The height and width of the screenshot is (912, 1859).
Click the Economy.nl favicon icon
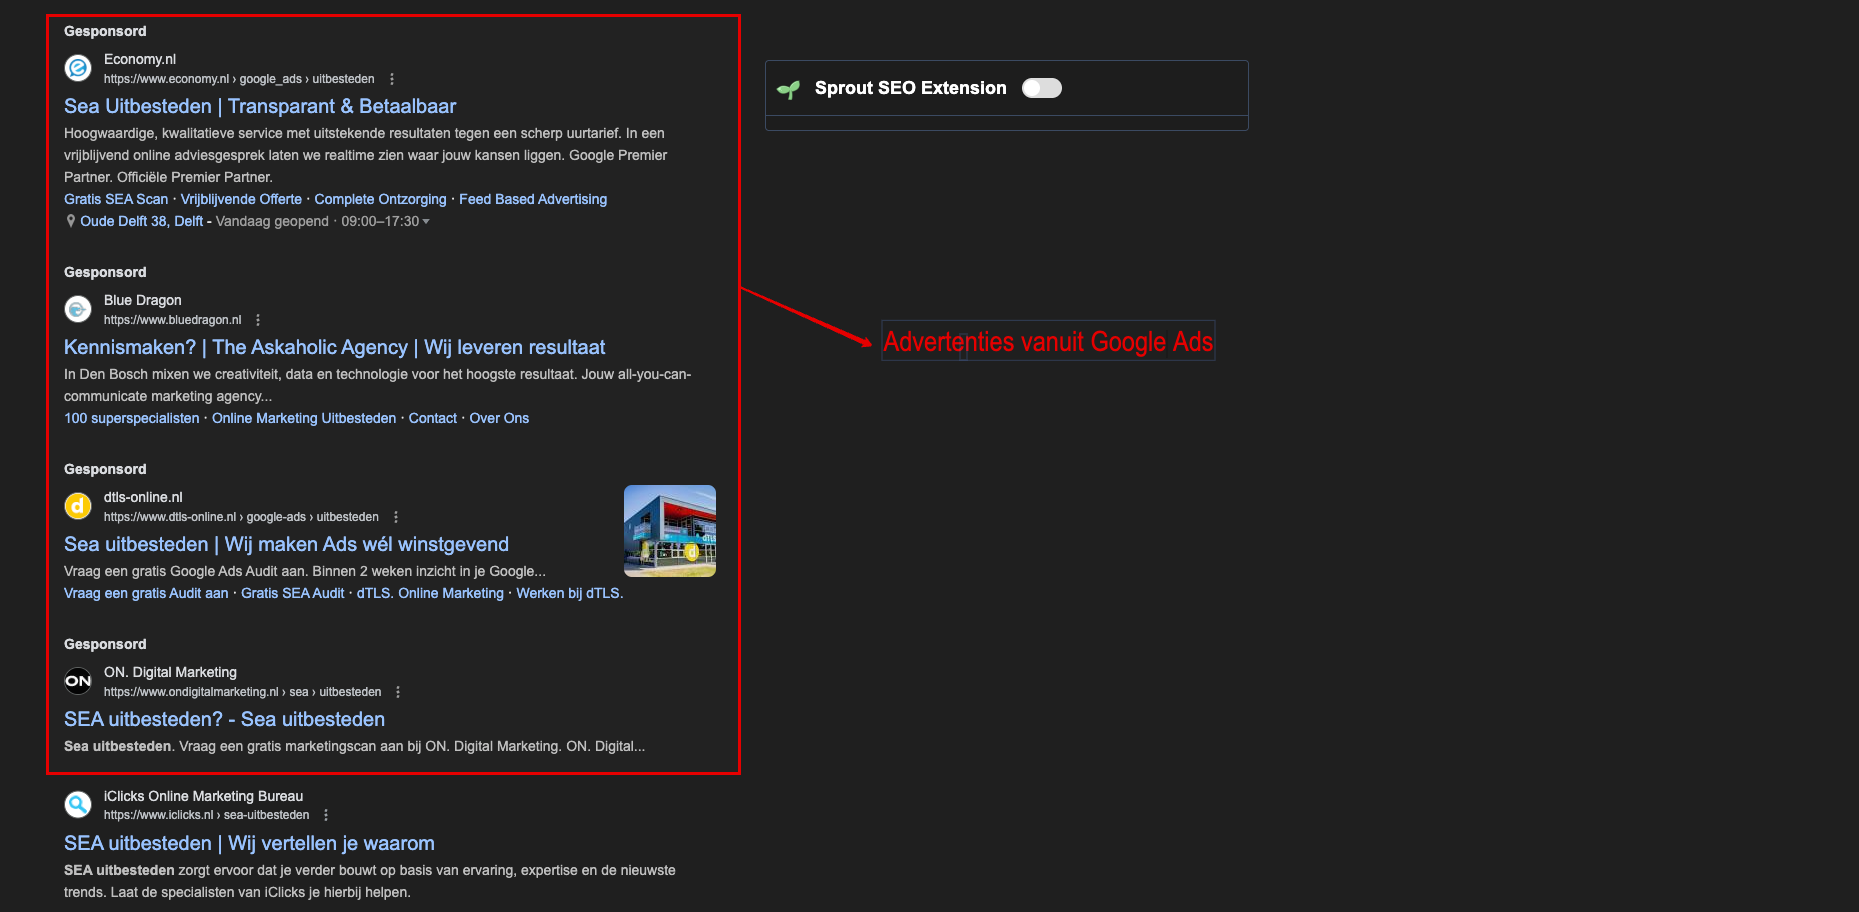tap(78, 68)
